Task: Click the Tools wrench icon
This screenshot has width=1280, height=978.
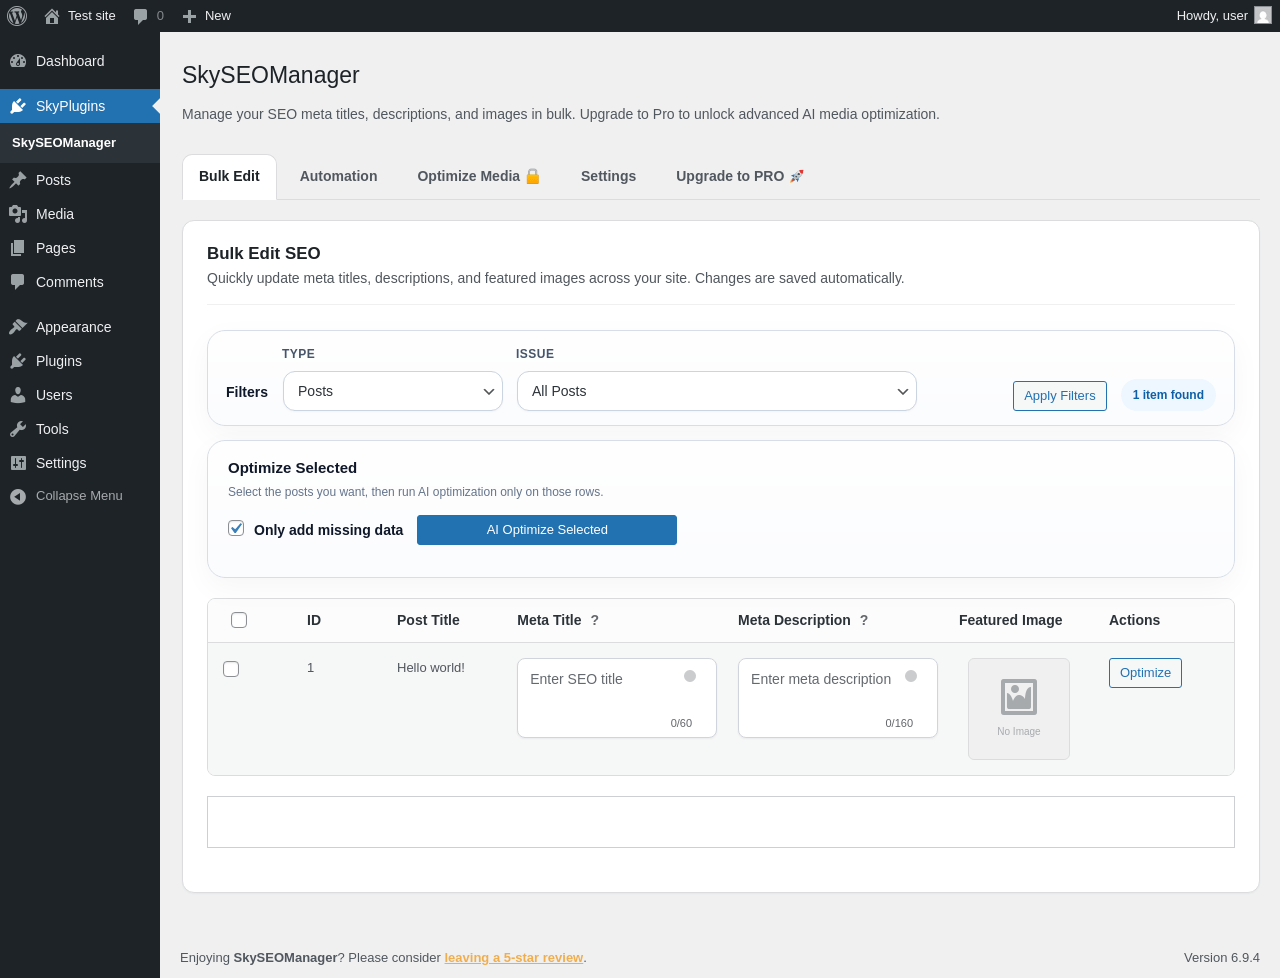Action: 18,429
